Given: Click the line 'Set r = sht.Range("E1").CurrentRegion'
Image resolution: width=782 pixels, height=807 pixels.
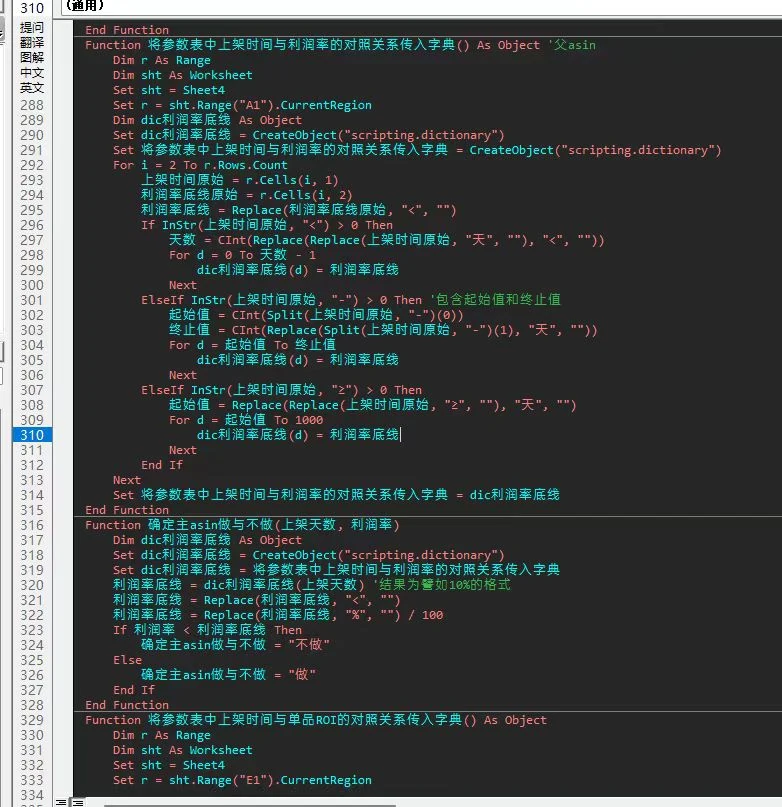Looking at the screenshot, I should (x=242, y=780).
